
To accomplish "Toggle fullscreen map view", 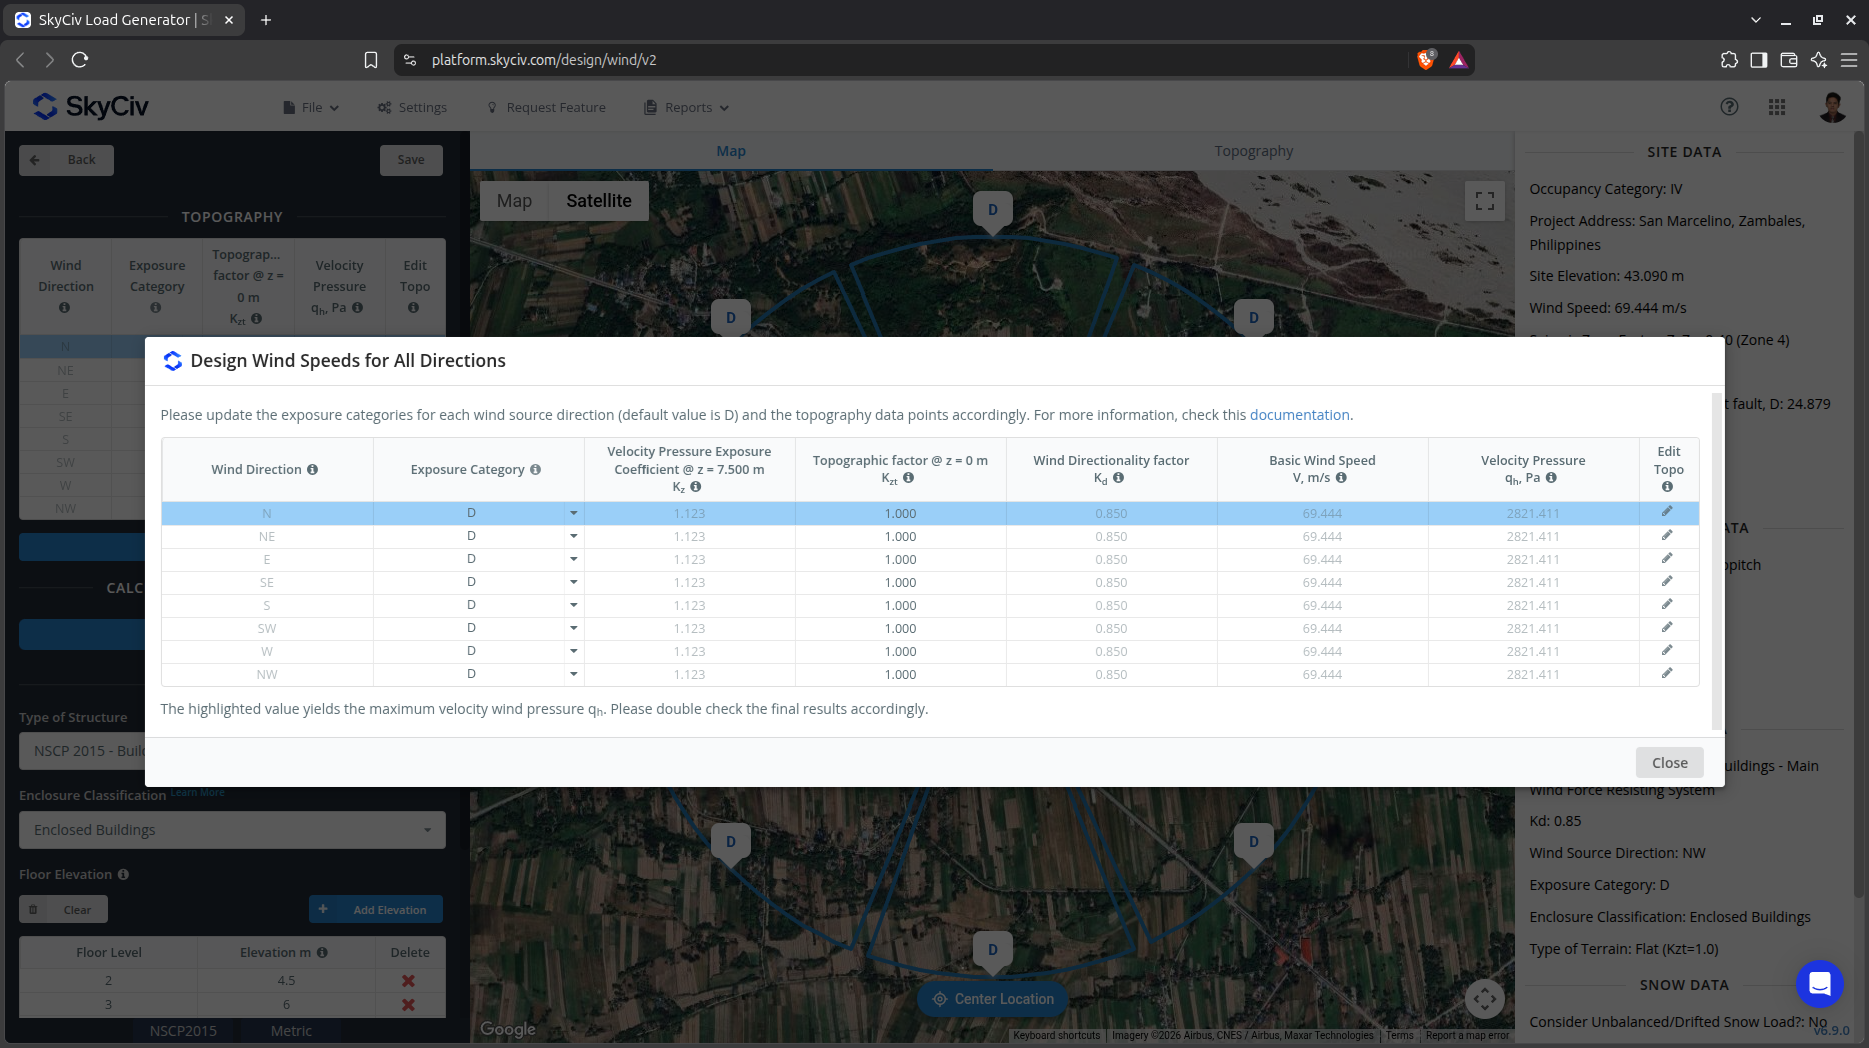I will (1485, 201).
